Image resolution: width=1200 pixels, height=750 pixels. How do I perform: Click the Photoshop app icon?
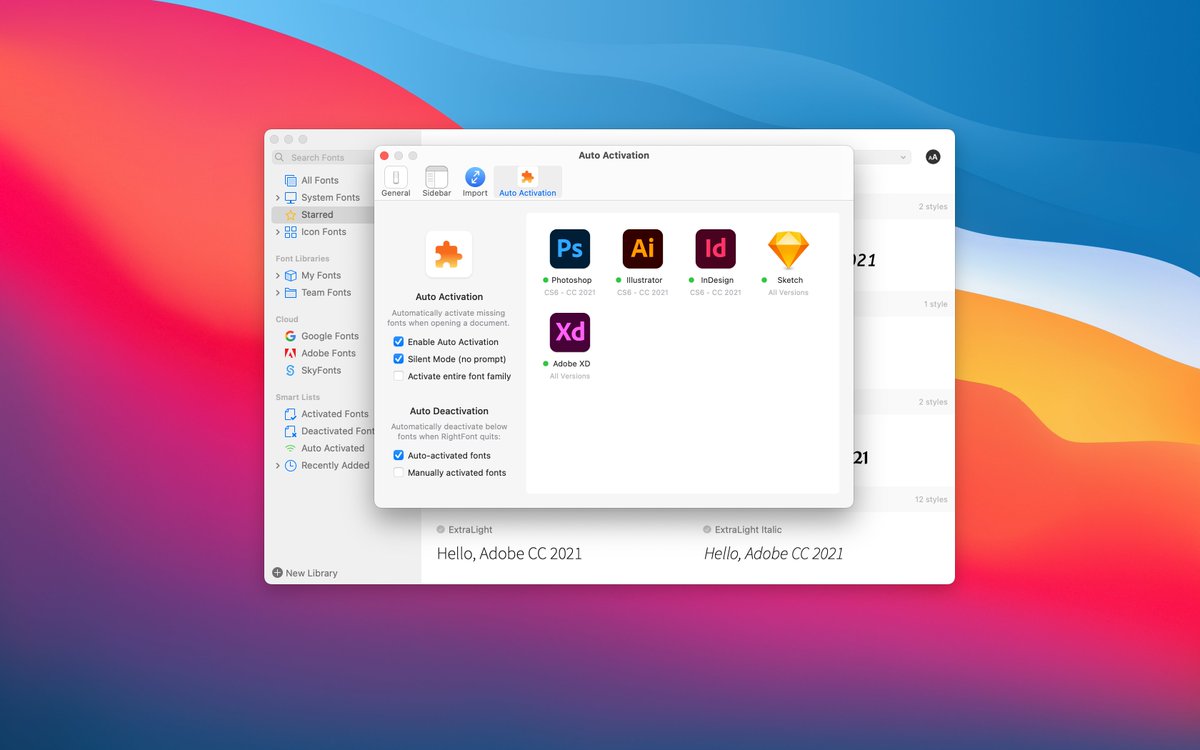[570, 249]
